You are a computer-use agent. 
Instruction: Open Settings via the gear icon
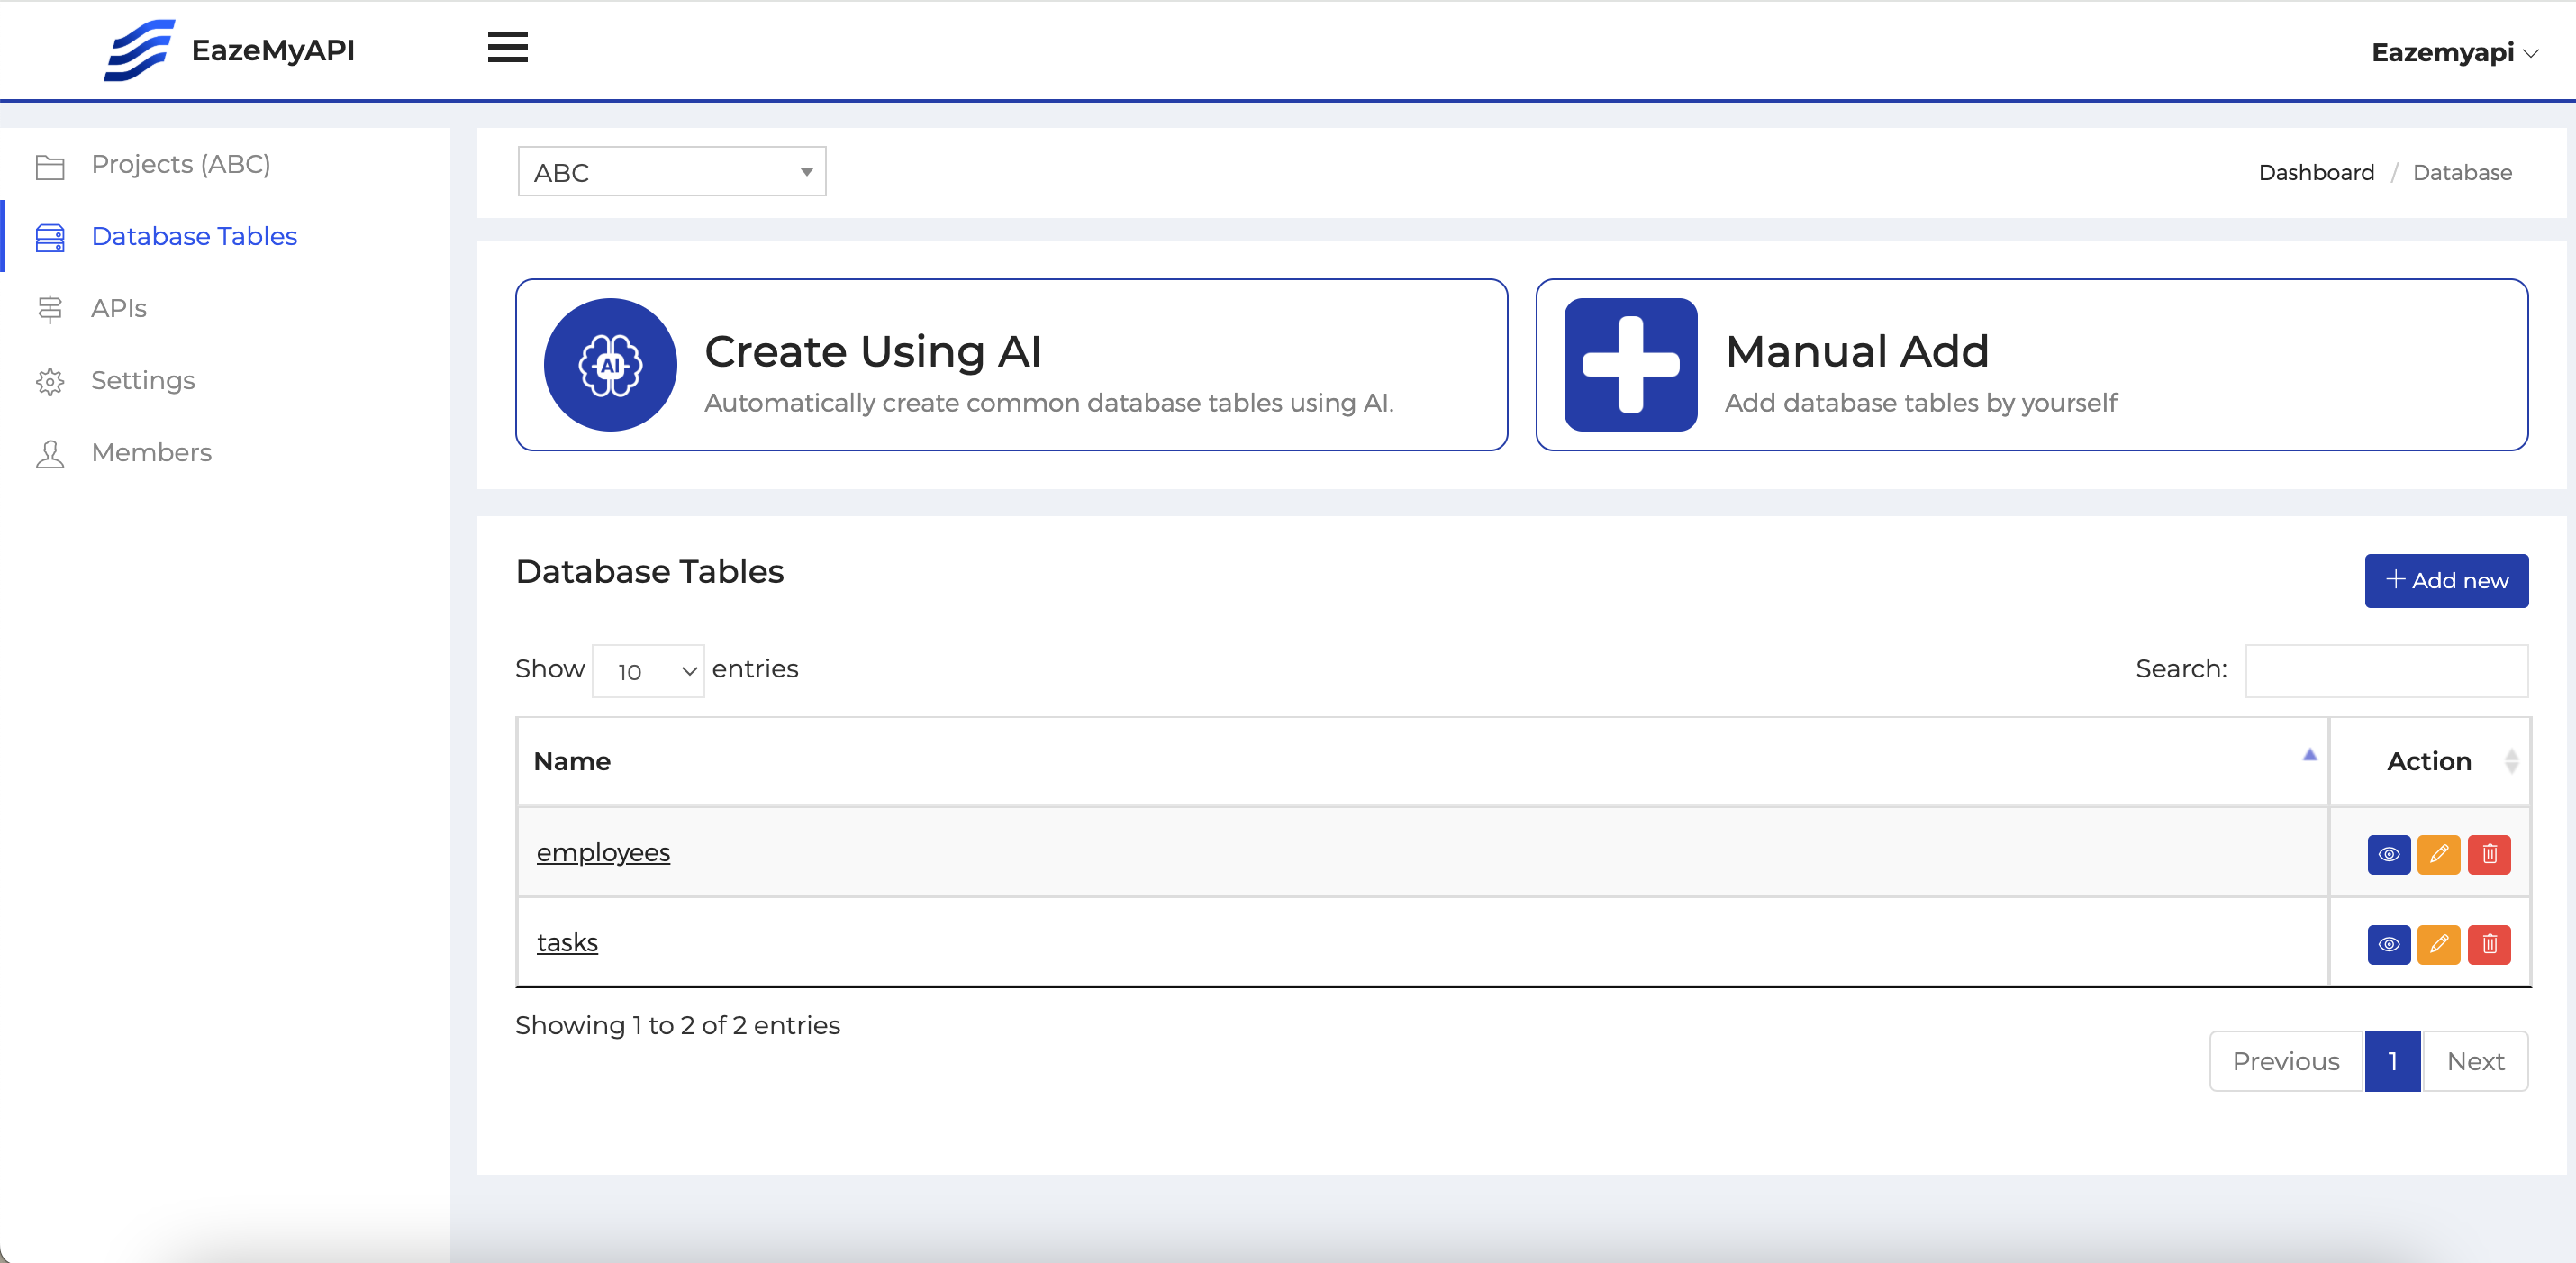[x=50, y=381]
